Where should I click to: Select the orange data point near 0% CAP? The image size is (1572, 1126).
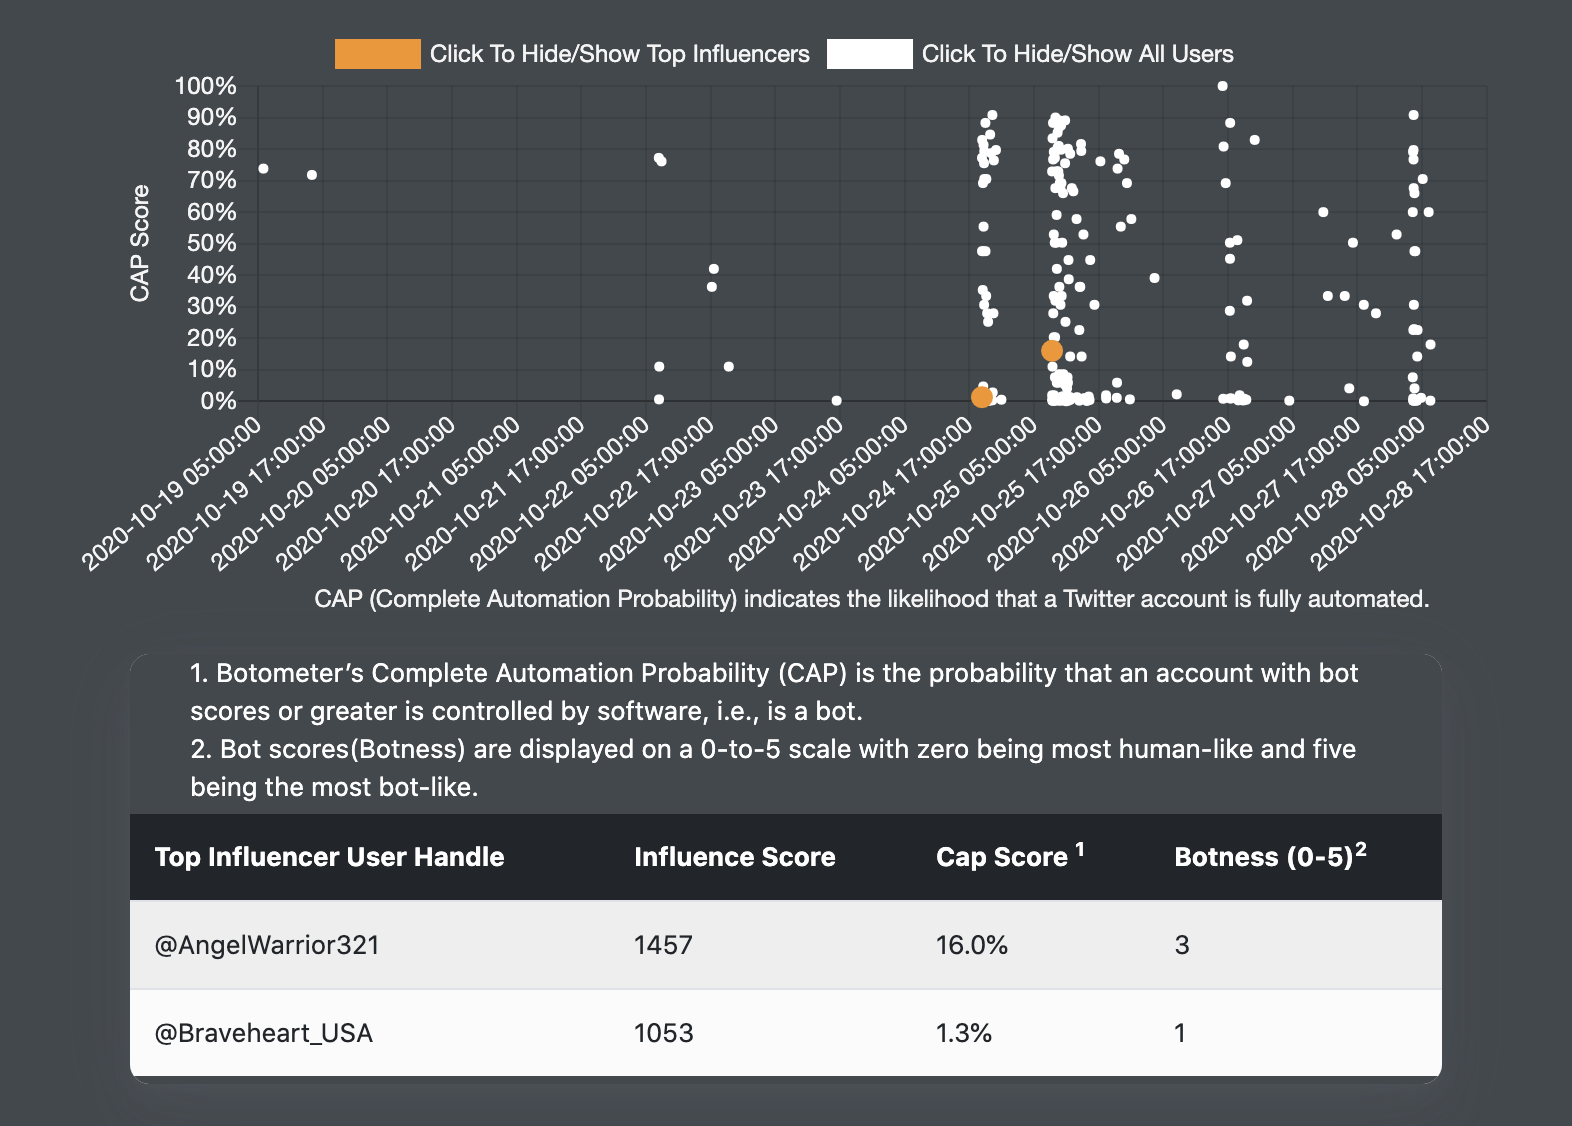pyautogui.click(x=982, y=397)
